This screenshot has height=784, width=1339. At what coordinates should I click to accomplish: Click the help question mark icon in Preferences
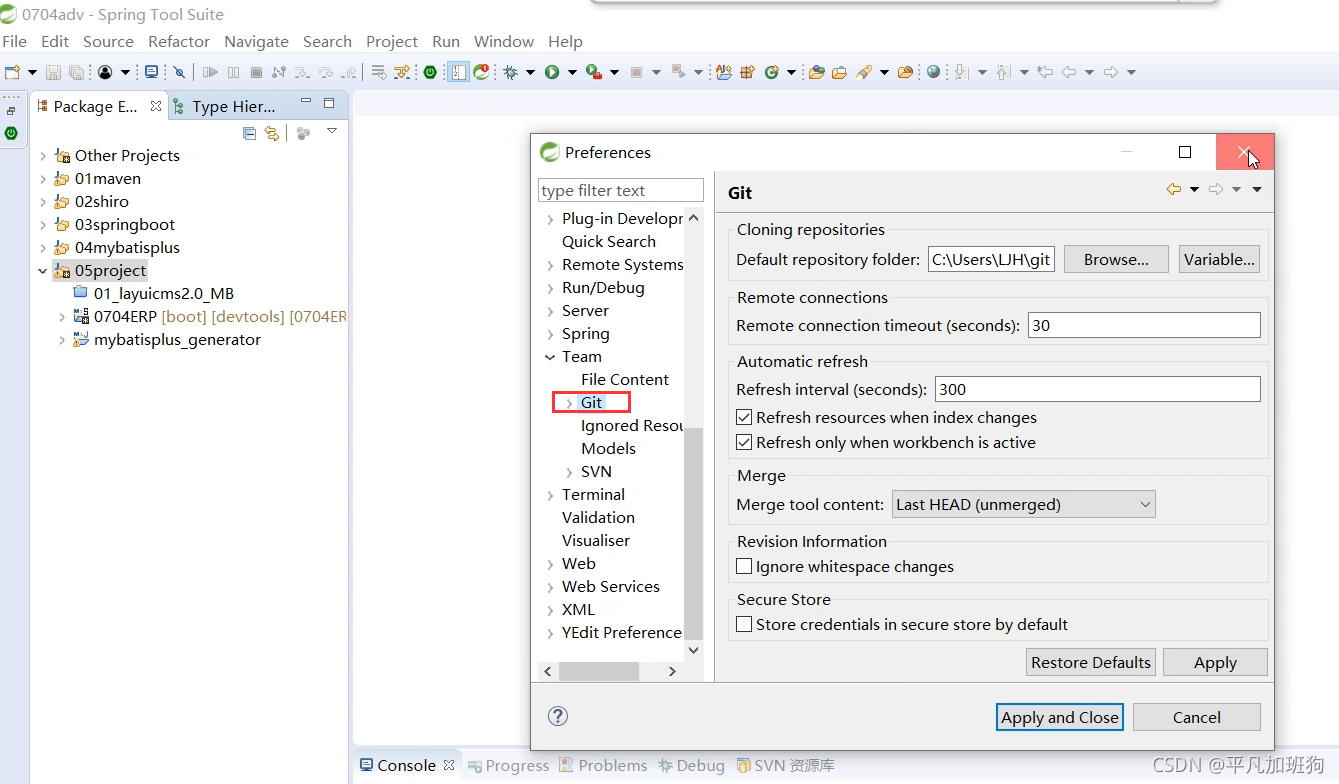point(559,716)
